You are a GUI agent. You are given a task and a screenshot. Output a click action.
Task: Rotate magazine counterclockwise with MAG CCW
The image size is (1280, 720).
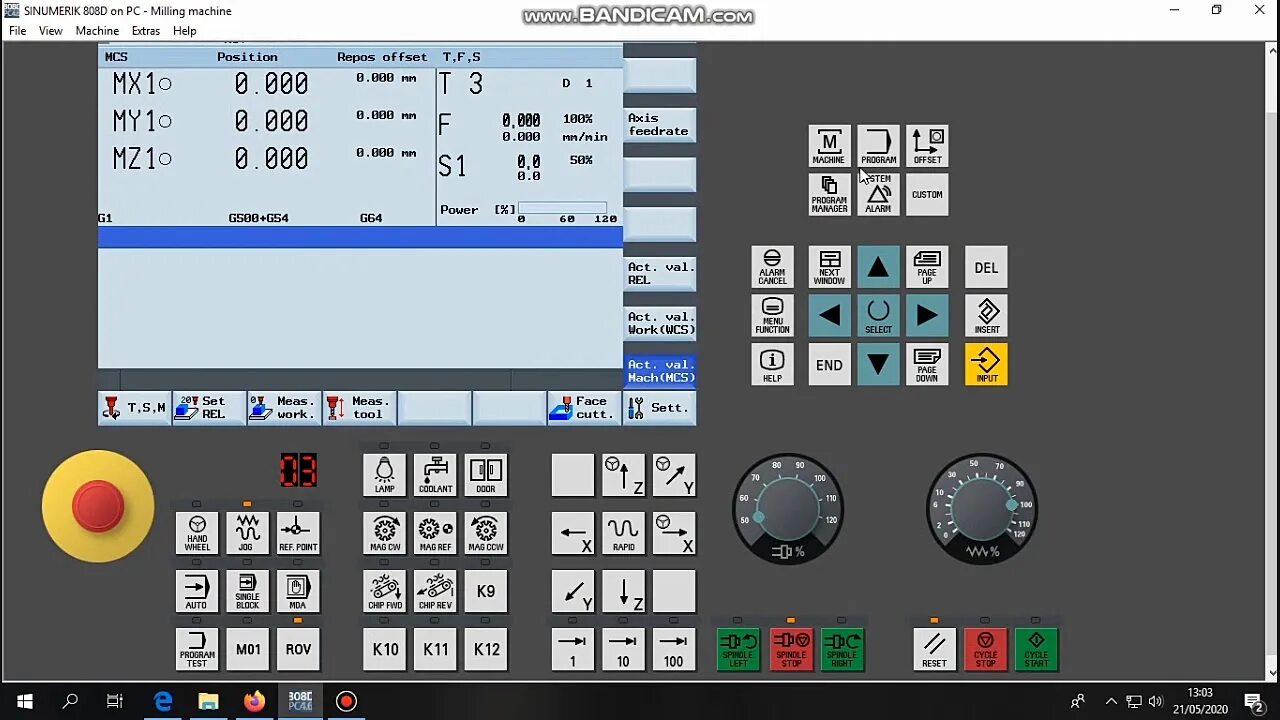click(x=486, y=533)
